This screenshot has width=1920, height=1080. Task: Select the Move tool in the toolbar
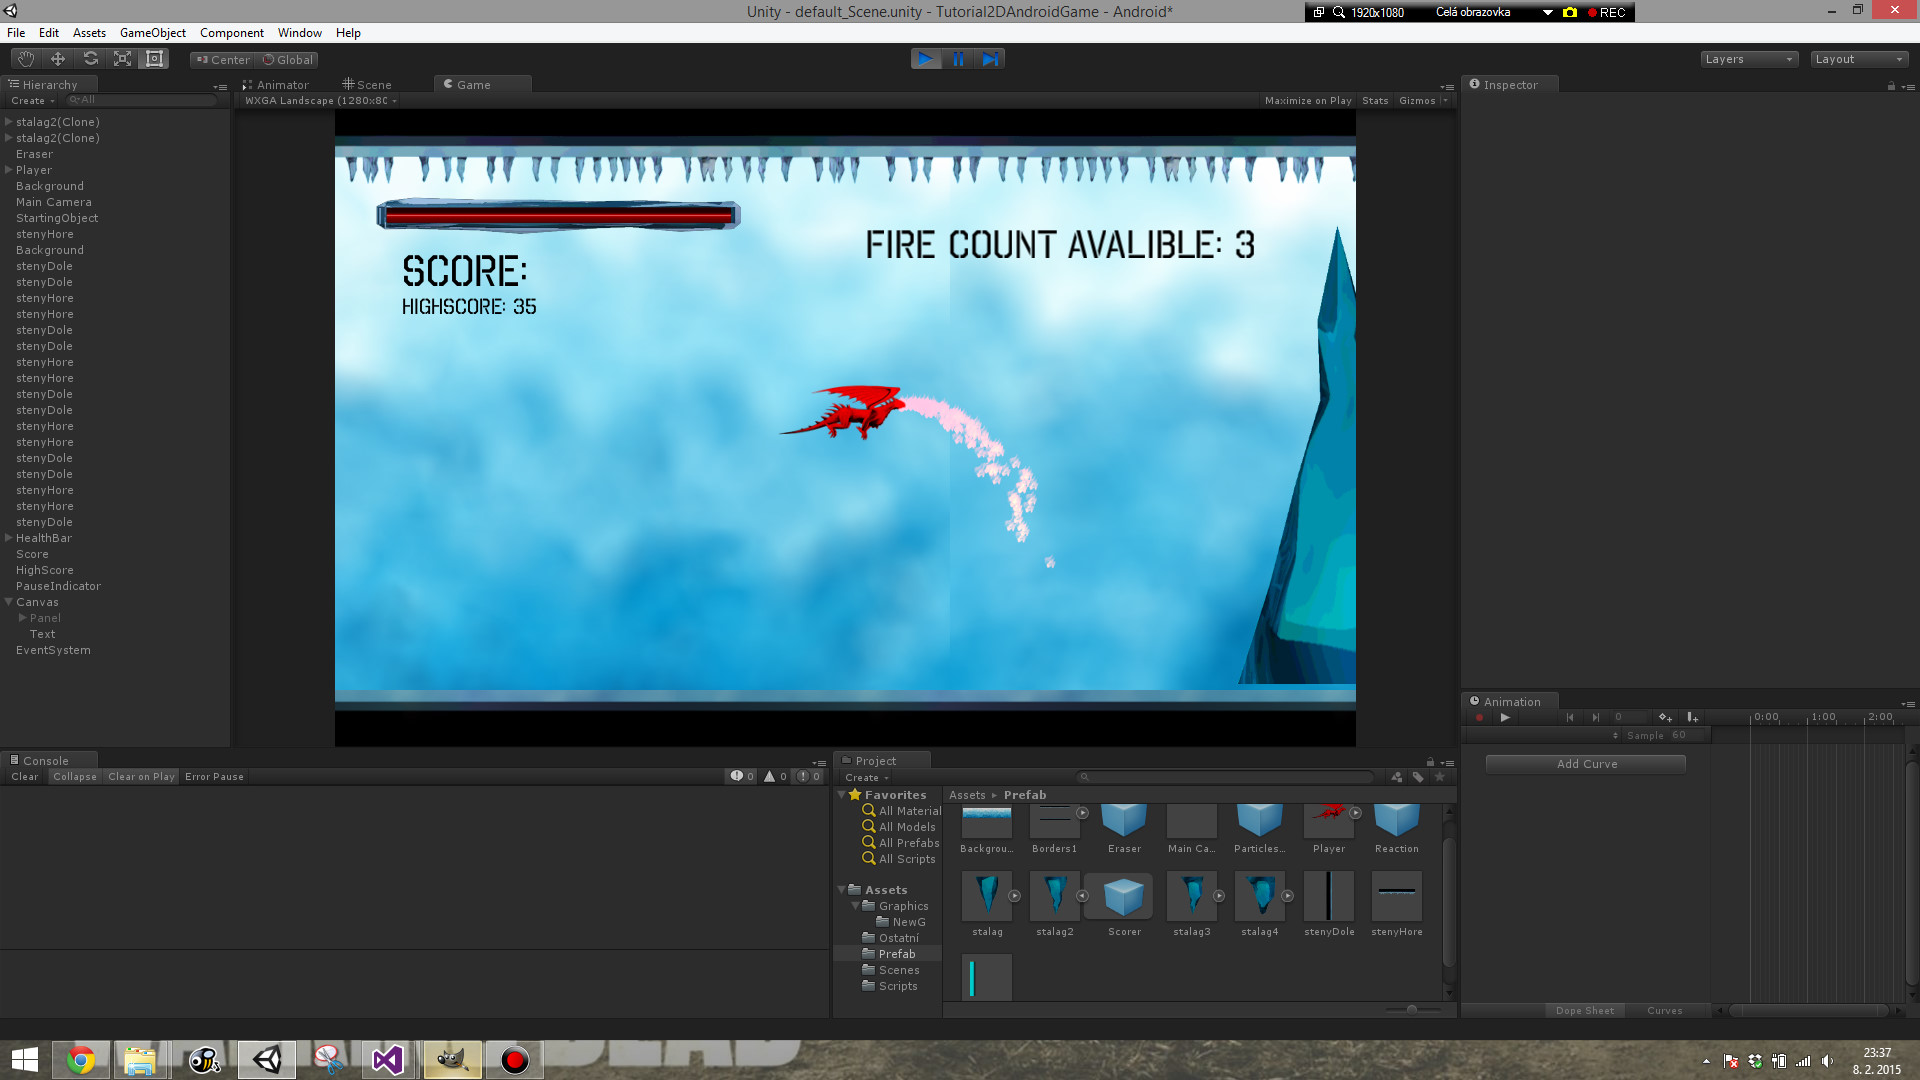point(57,58)
